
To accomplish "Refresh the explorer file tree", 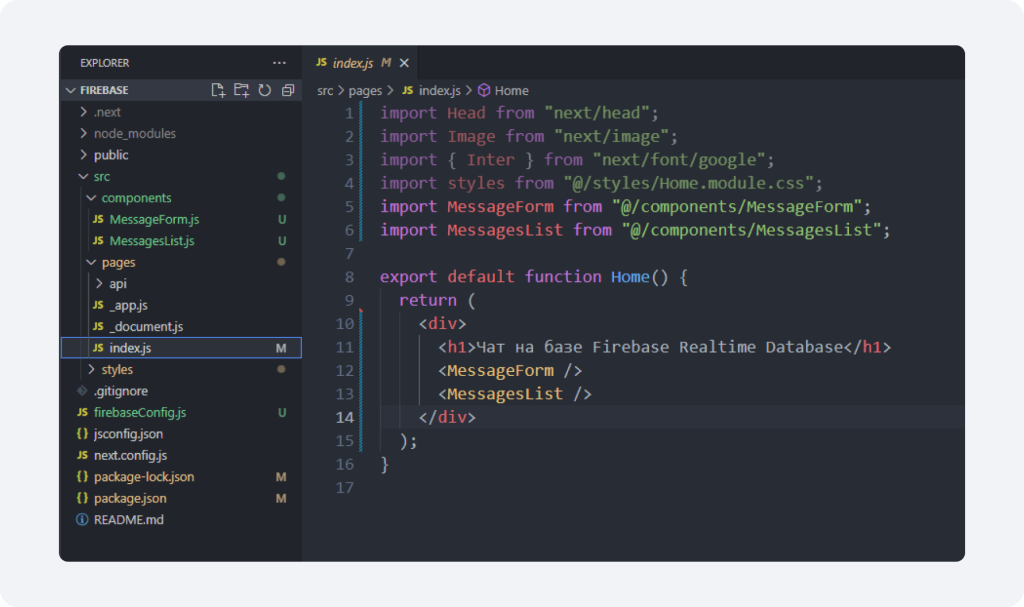I will tap(264, 90).
